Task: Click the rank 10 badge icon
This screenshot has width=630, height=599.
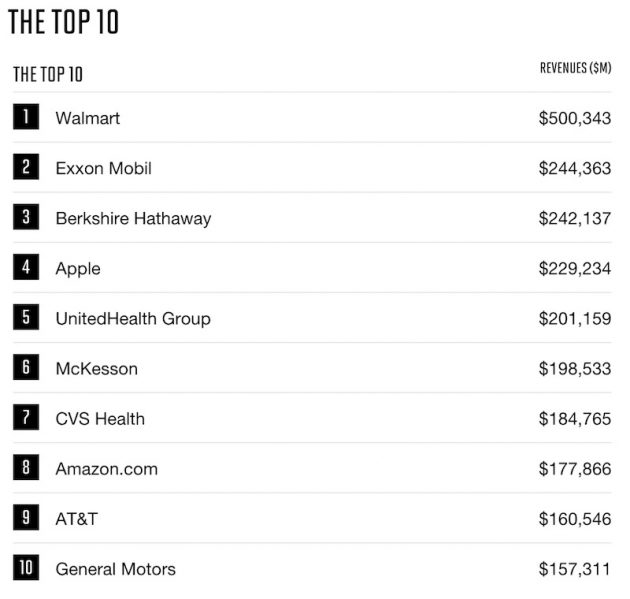Action: tap(26, 568)
